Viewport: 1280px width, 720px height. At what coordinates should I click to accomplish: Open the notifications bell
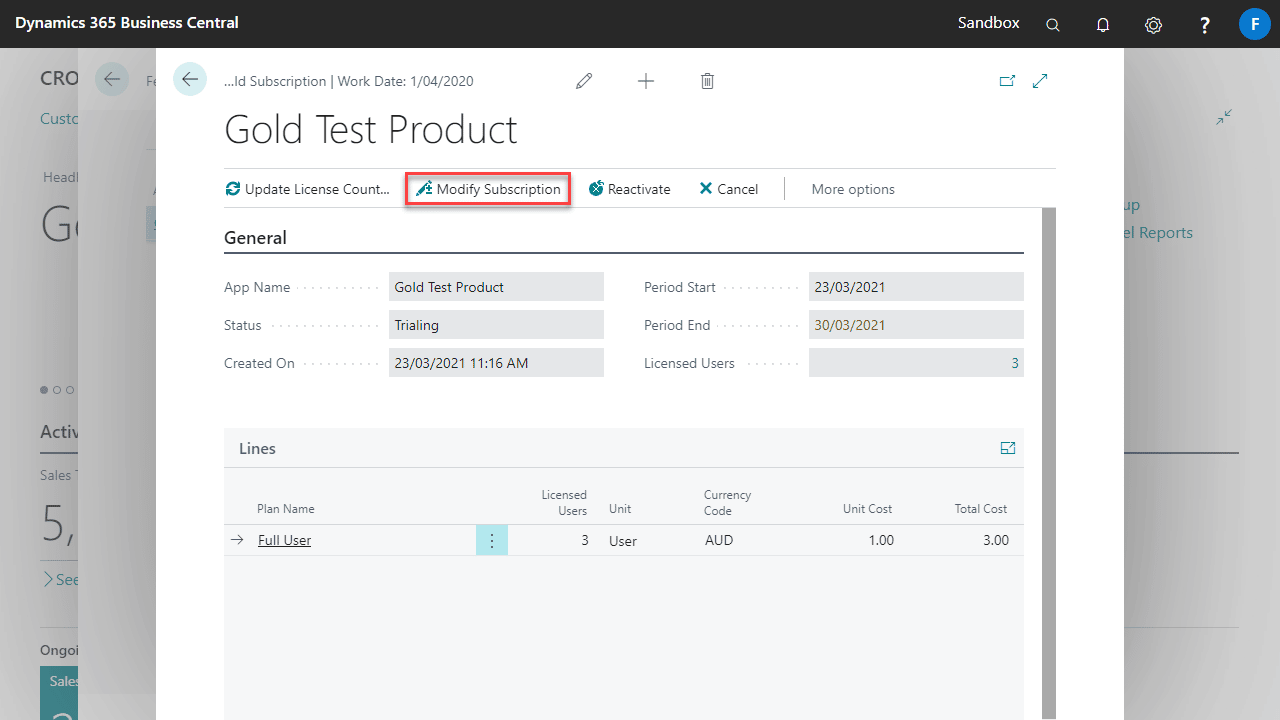click(x=1103, y=24)
